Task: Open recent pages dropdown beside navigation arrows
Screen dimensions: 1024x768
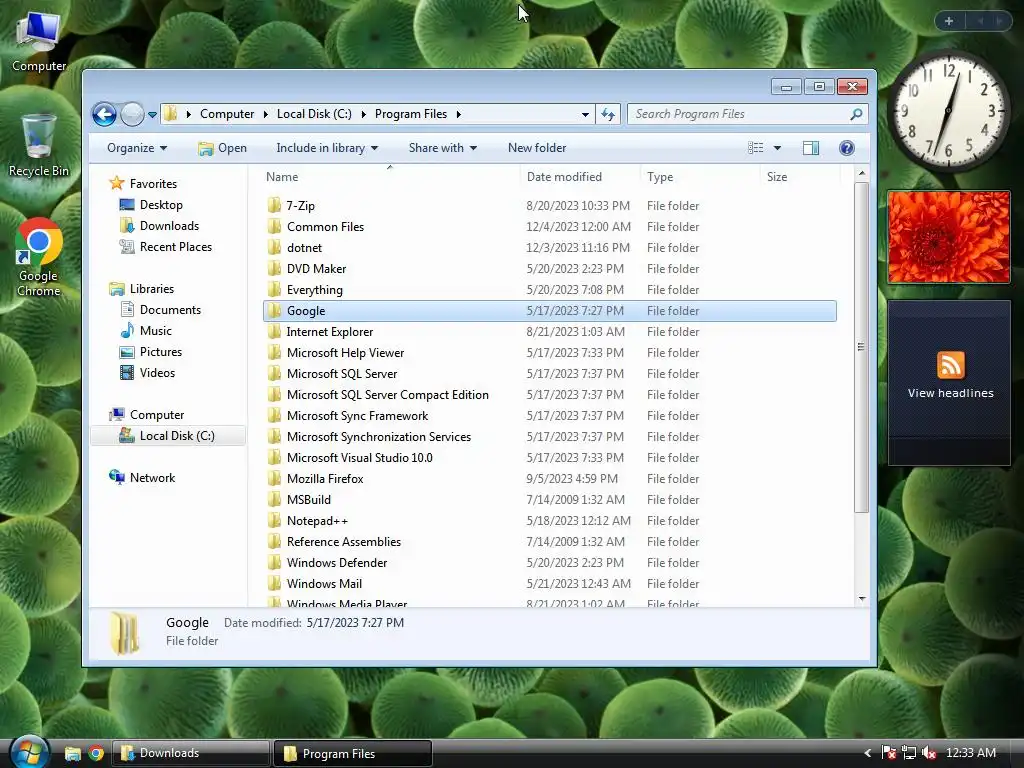Action: 152,114
